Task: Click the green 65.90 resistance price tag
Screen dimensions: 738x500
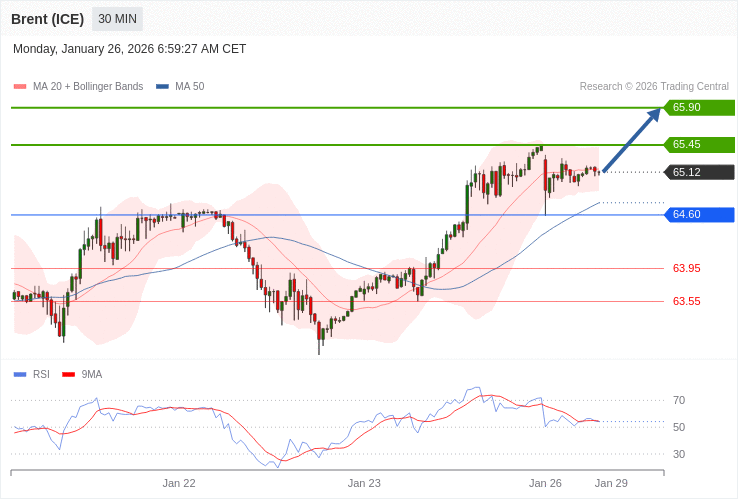Action: [x=699, y=108]
